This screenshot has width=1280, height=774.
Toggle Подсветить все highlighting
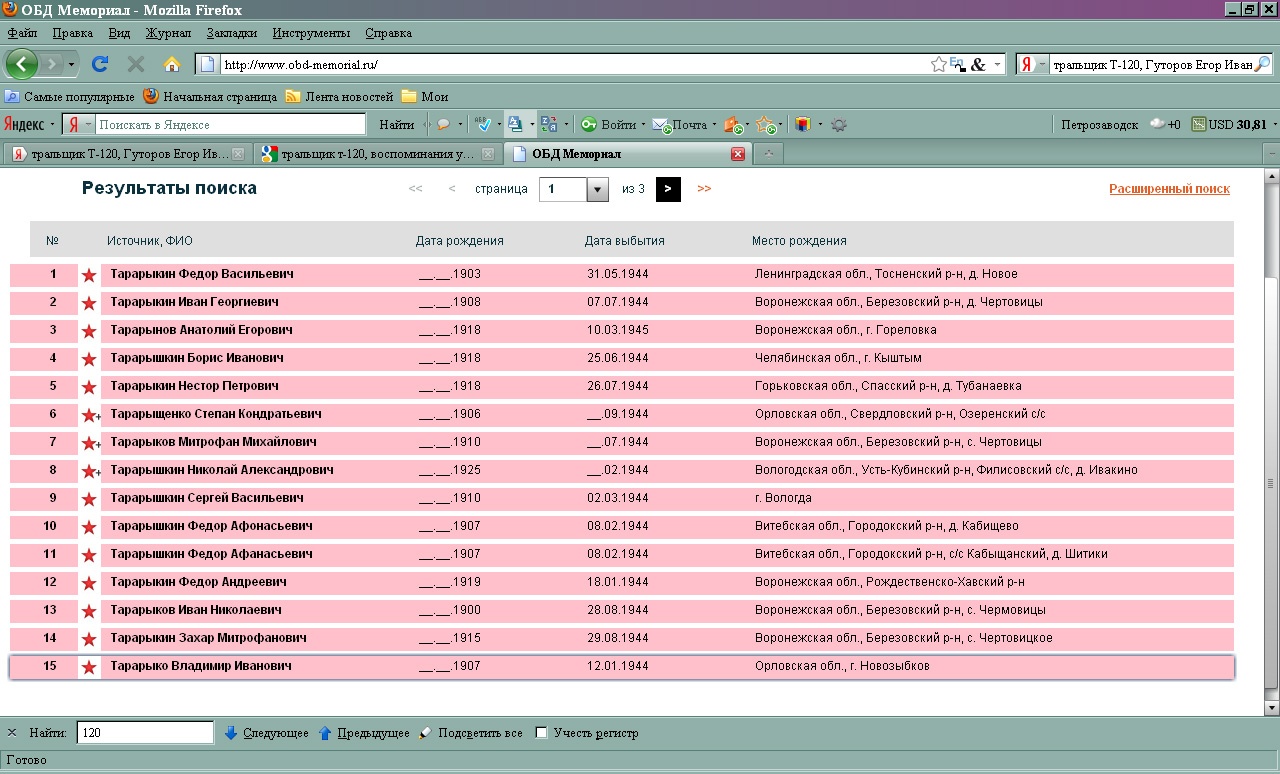470,733
